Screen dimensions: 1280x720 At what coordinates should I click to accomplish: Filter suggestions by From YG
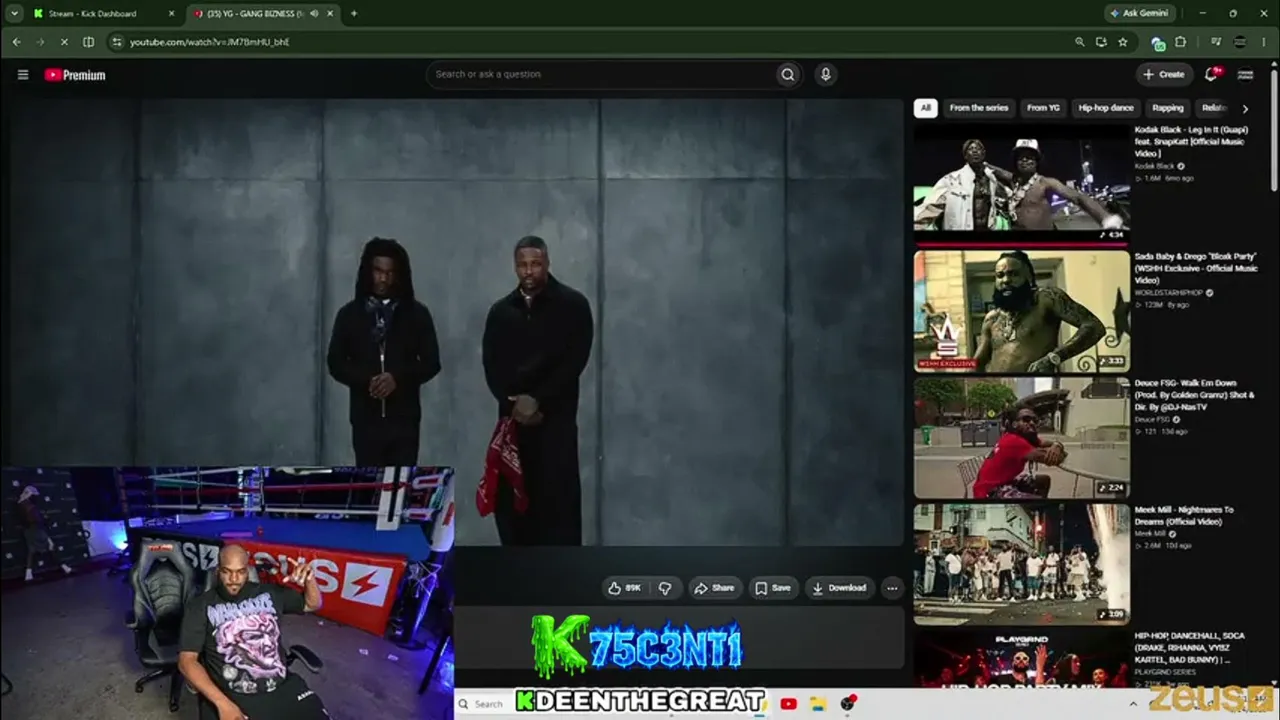point(1043,108)
